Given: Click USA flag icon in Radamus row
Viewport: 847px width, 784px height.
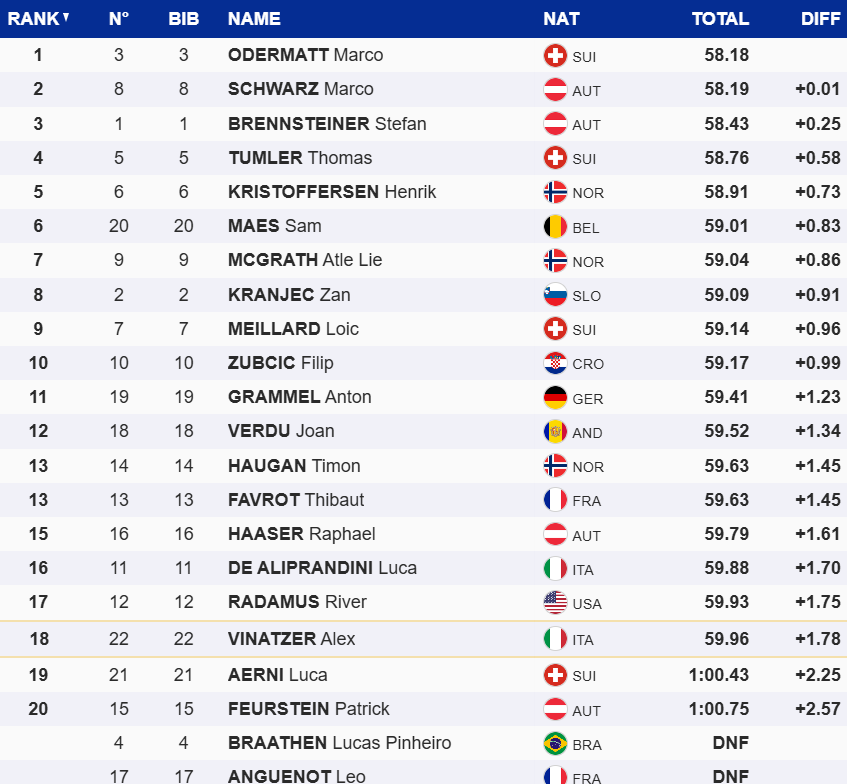Looking at the screenshot, I should [555, 602].
